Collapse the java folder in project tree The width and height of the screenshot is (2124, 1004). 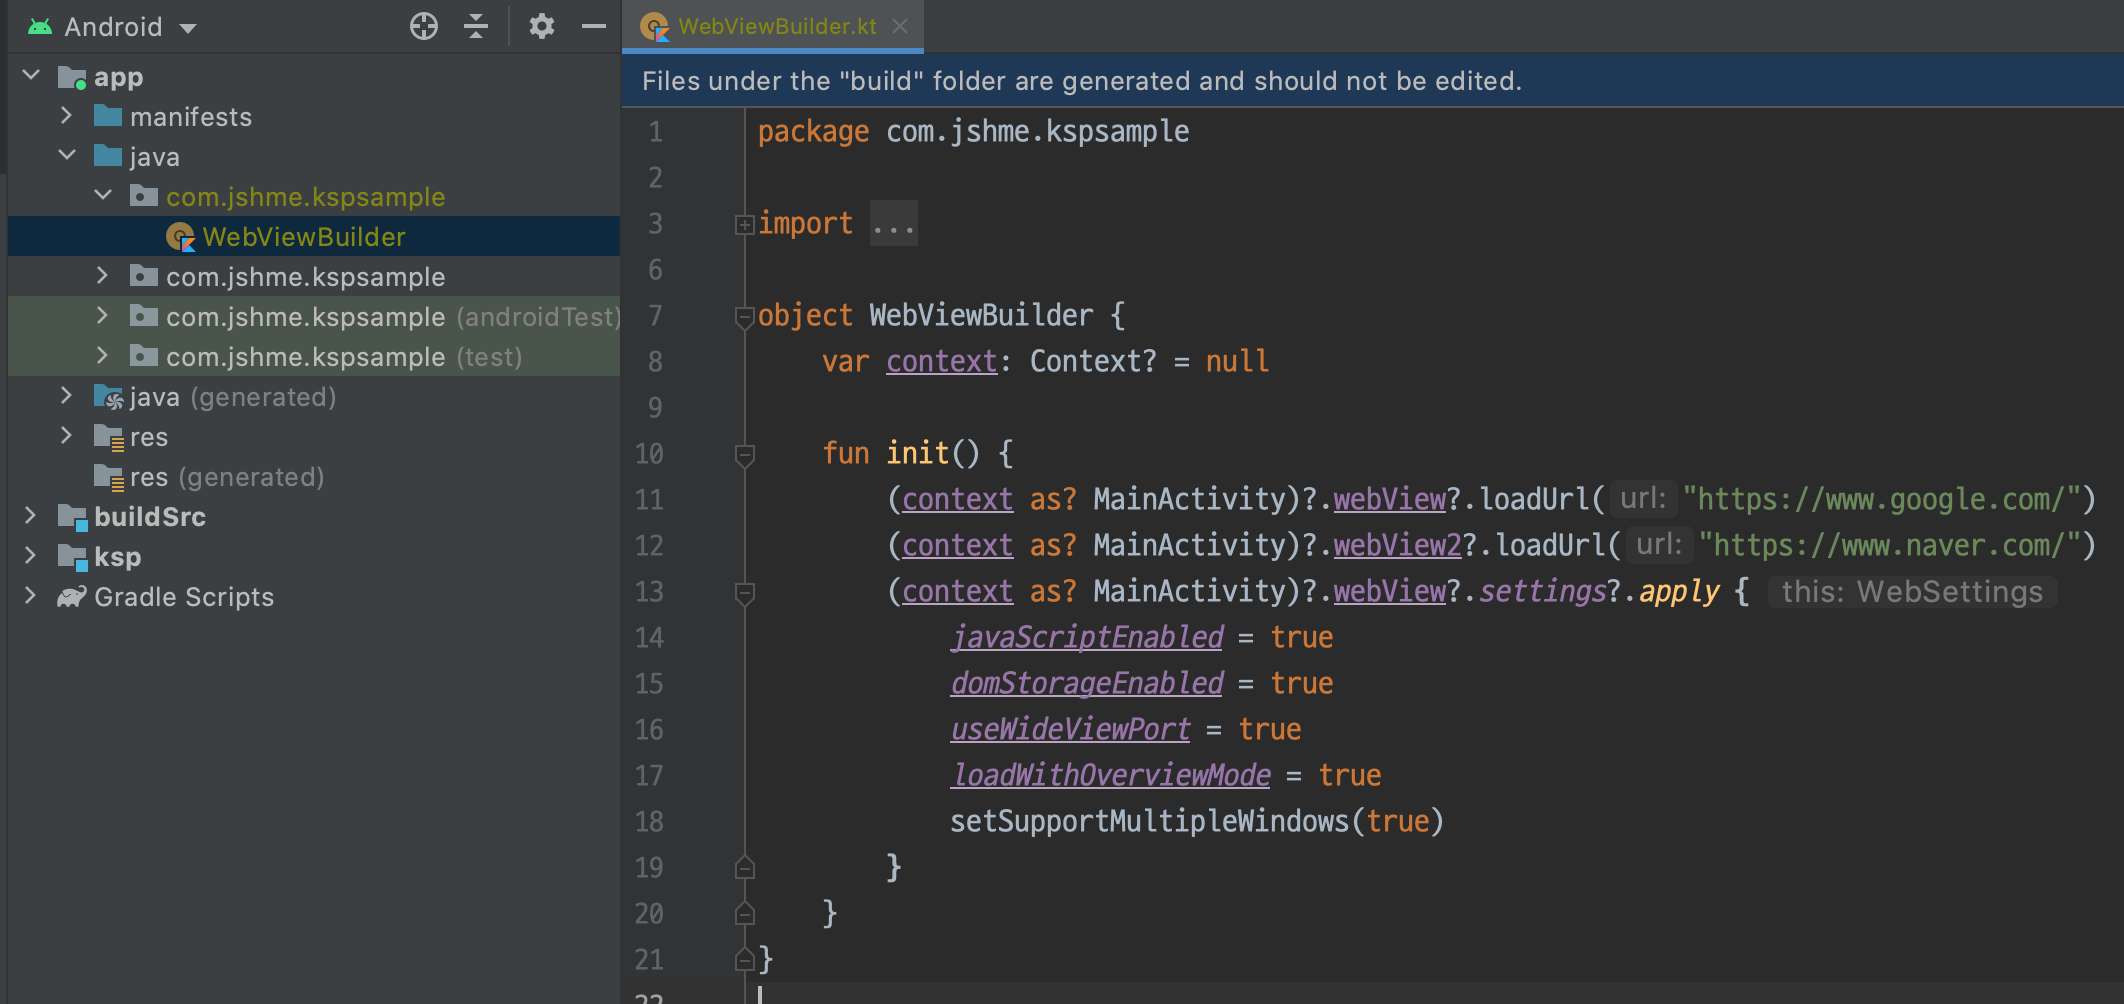pyautogui.click(x=67, y=156)
